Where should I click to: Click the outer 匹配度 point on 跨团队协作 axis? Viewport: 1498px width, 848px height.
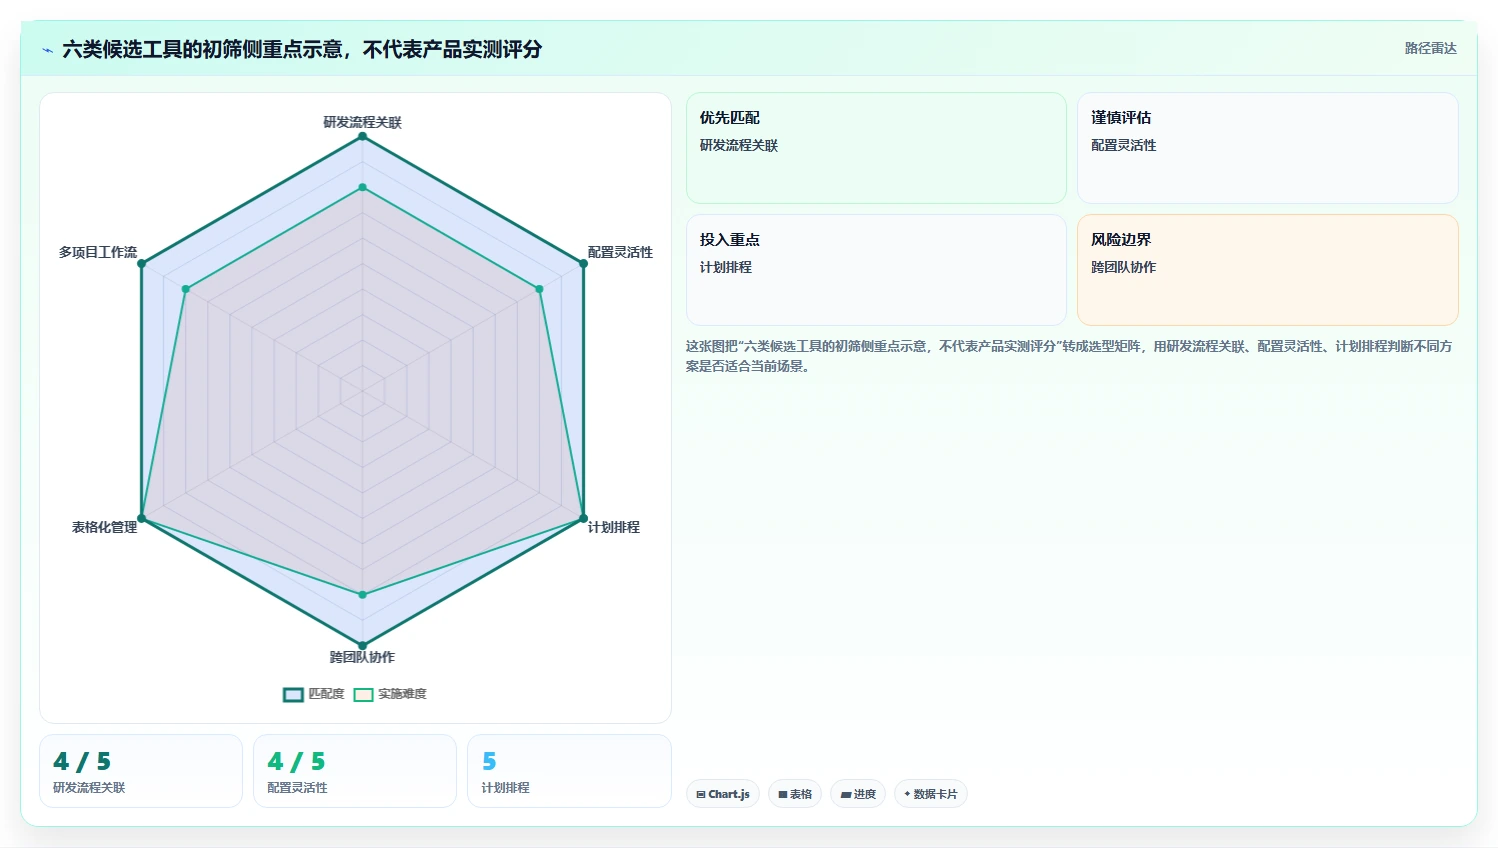(362, 645)
